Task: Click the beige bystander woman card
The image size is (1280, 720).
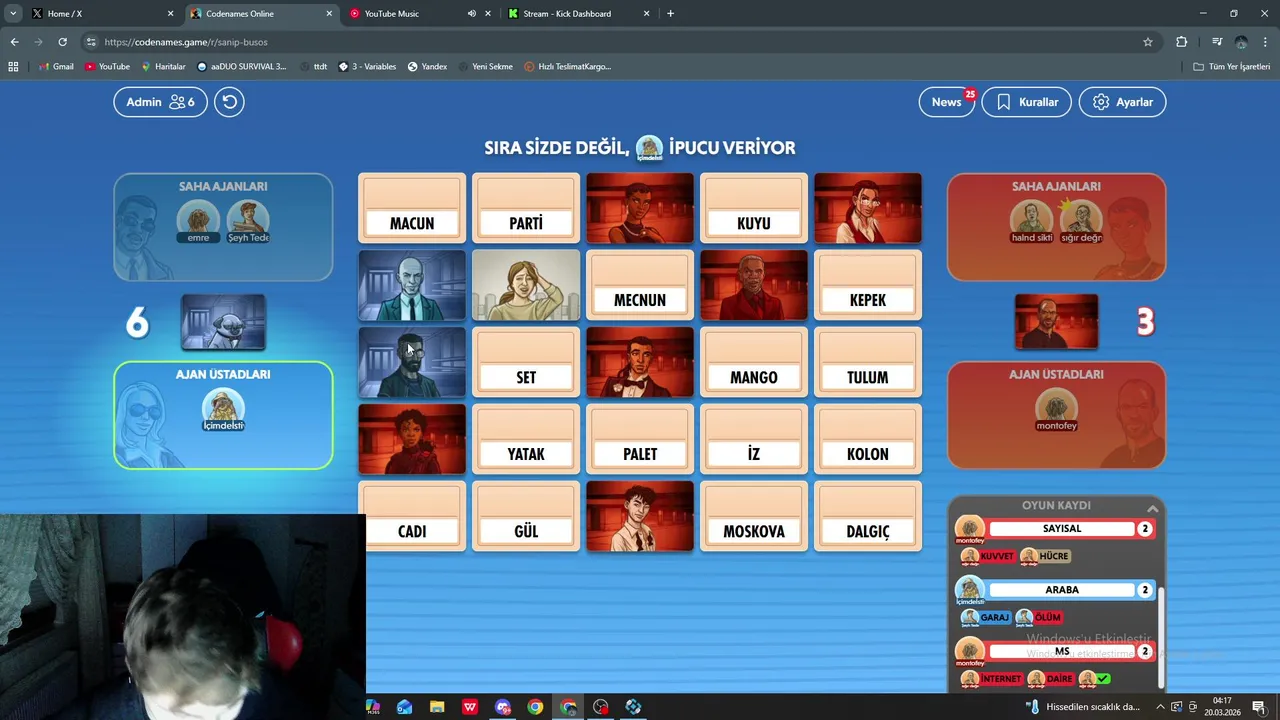Action: pyautogui.click(x=526, y=285)
